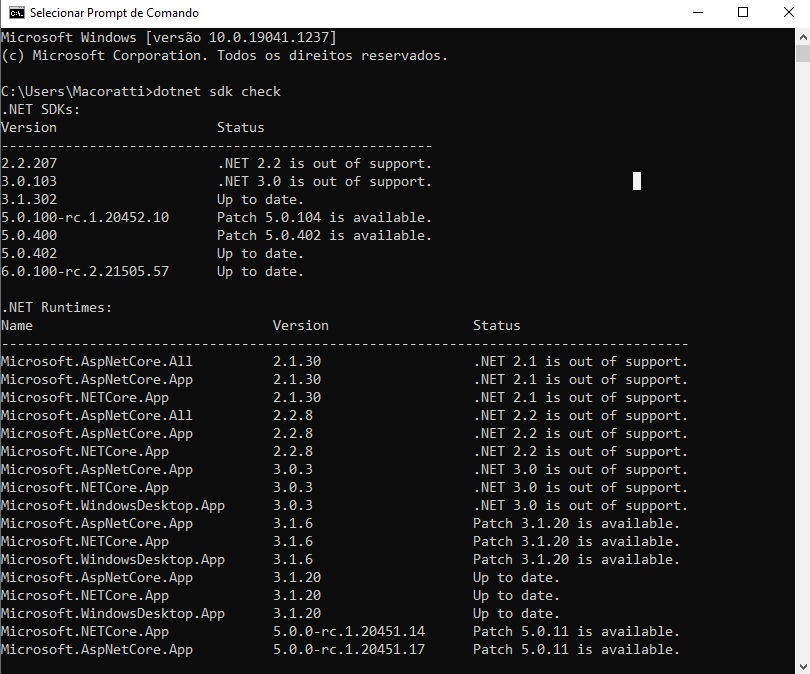Click the scrollbar down arrow
This screenshot has width=810, height=674.
pos(803,666)
